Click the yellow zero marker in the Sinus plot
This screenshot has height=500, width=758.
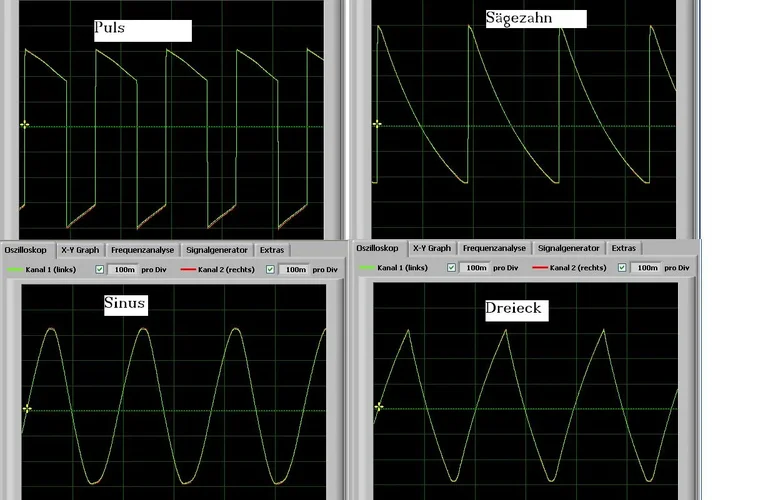[x=26, y=409]
